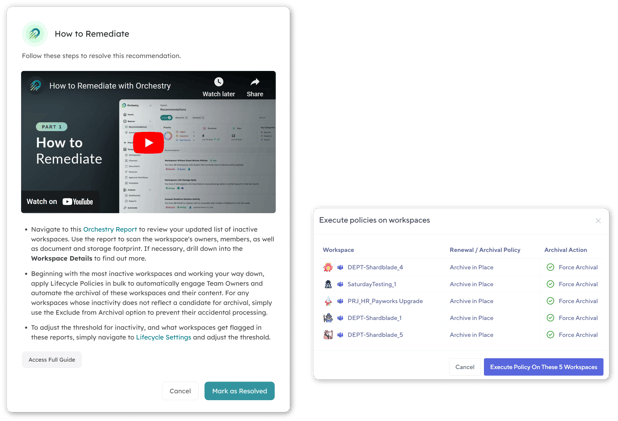This screenshot has width=618, height=421.
Task: Click the DEPT-Shardblade_1 workspace avatar icon
Action: tap(327, 317)
